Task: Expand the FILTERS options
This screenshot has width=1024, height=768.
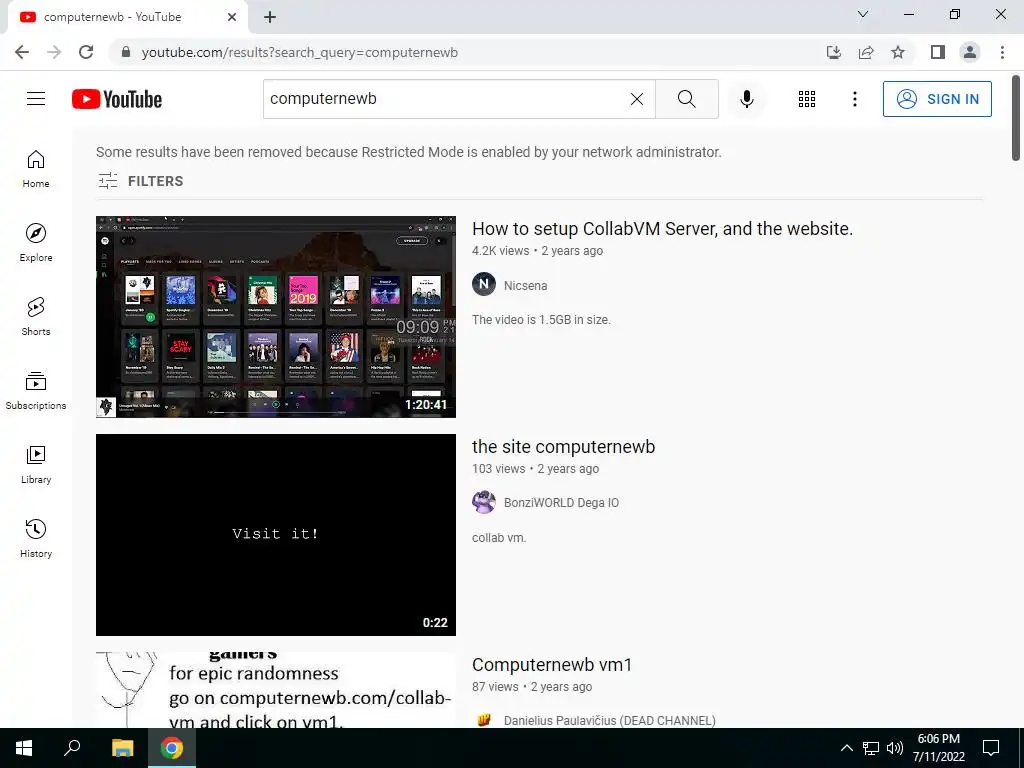Action: pyautogui.click(x=140, y=181)
